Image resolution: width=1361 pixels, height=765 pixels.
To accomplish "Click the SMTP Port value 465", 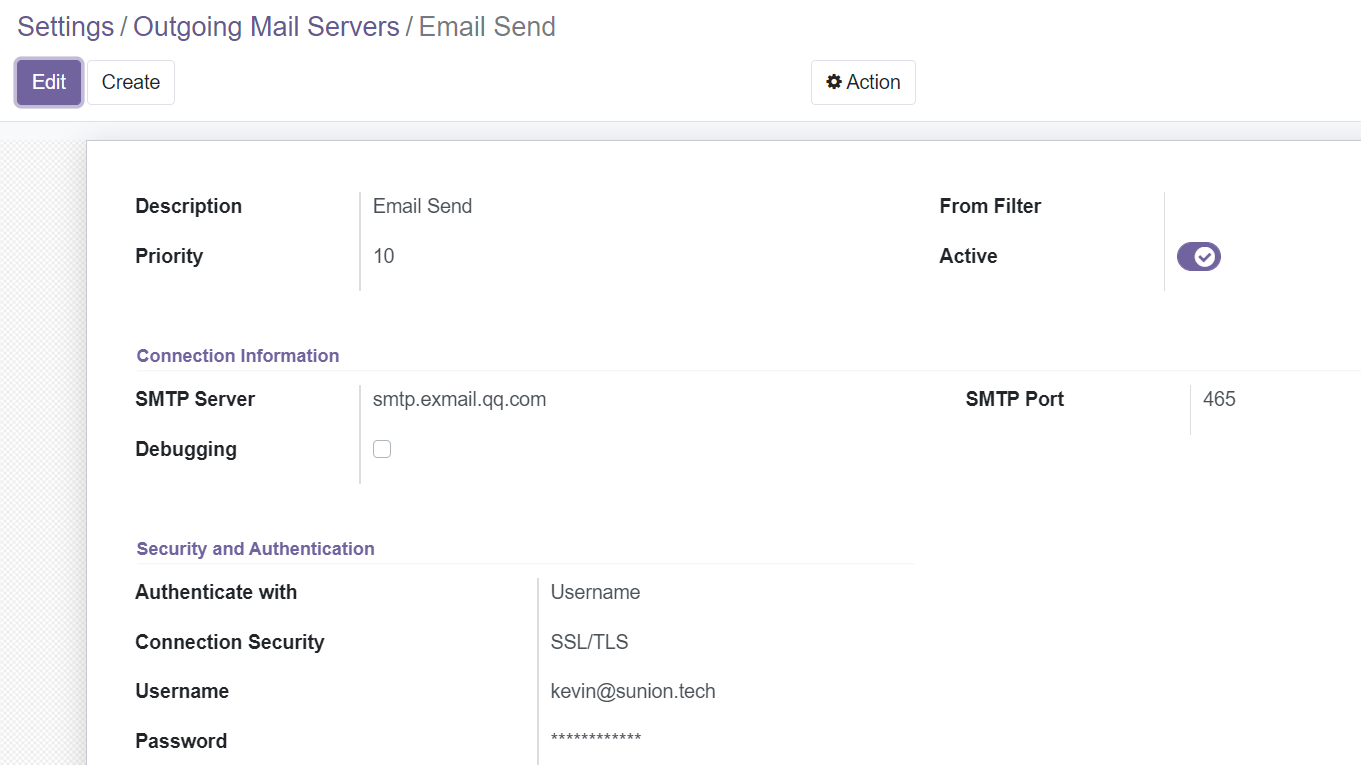I will (1219, 399).
